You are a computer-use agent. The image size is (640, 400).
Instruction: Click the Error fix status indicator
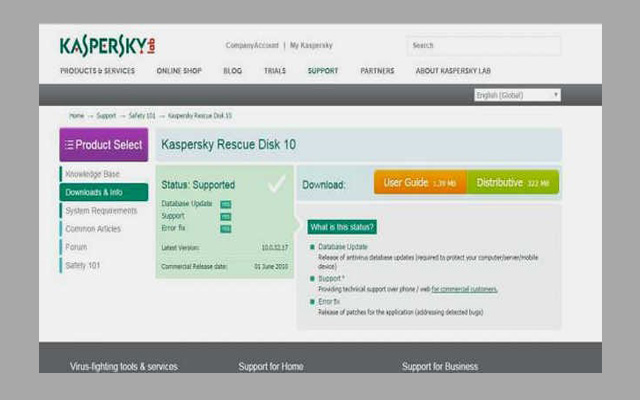tap(226, 229)
